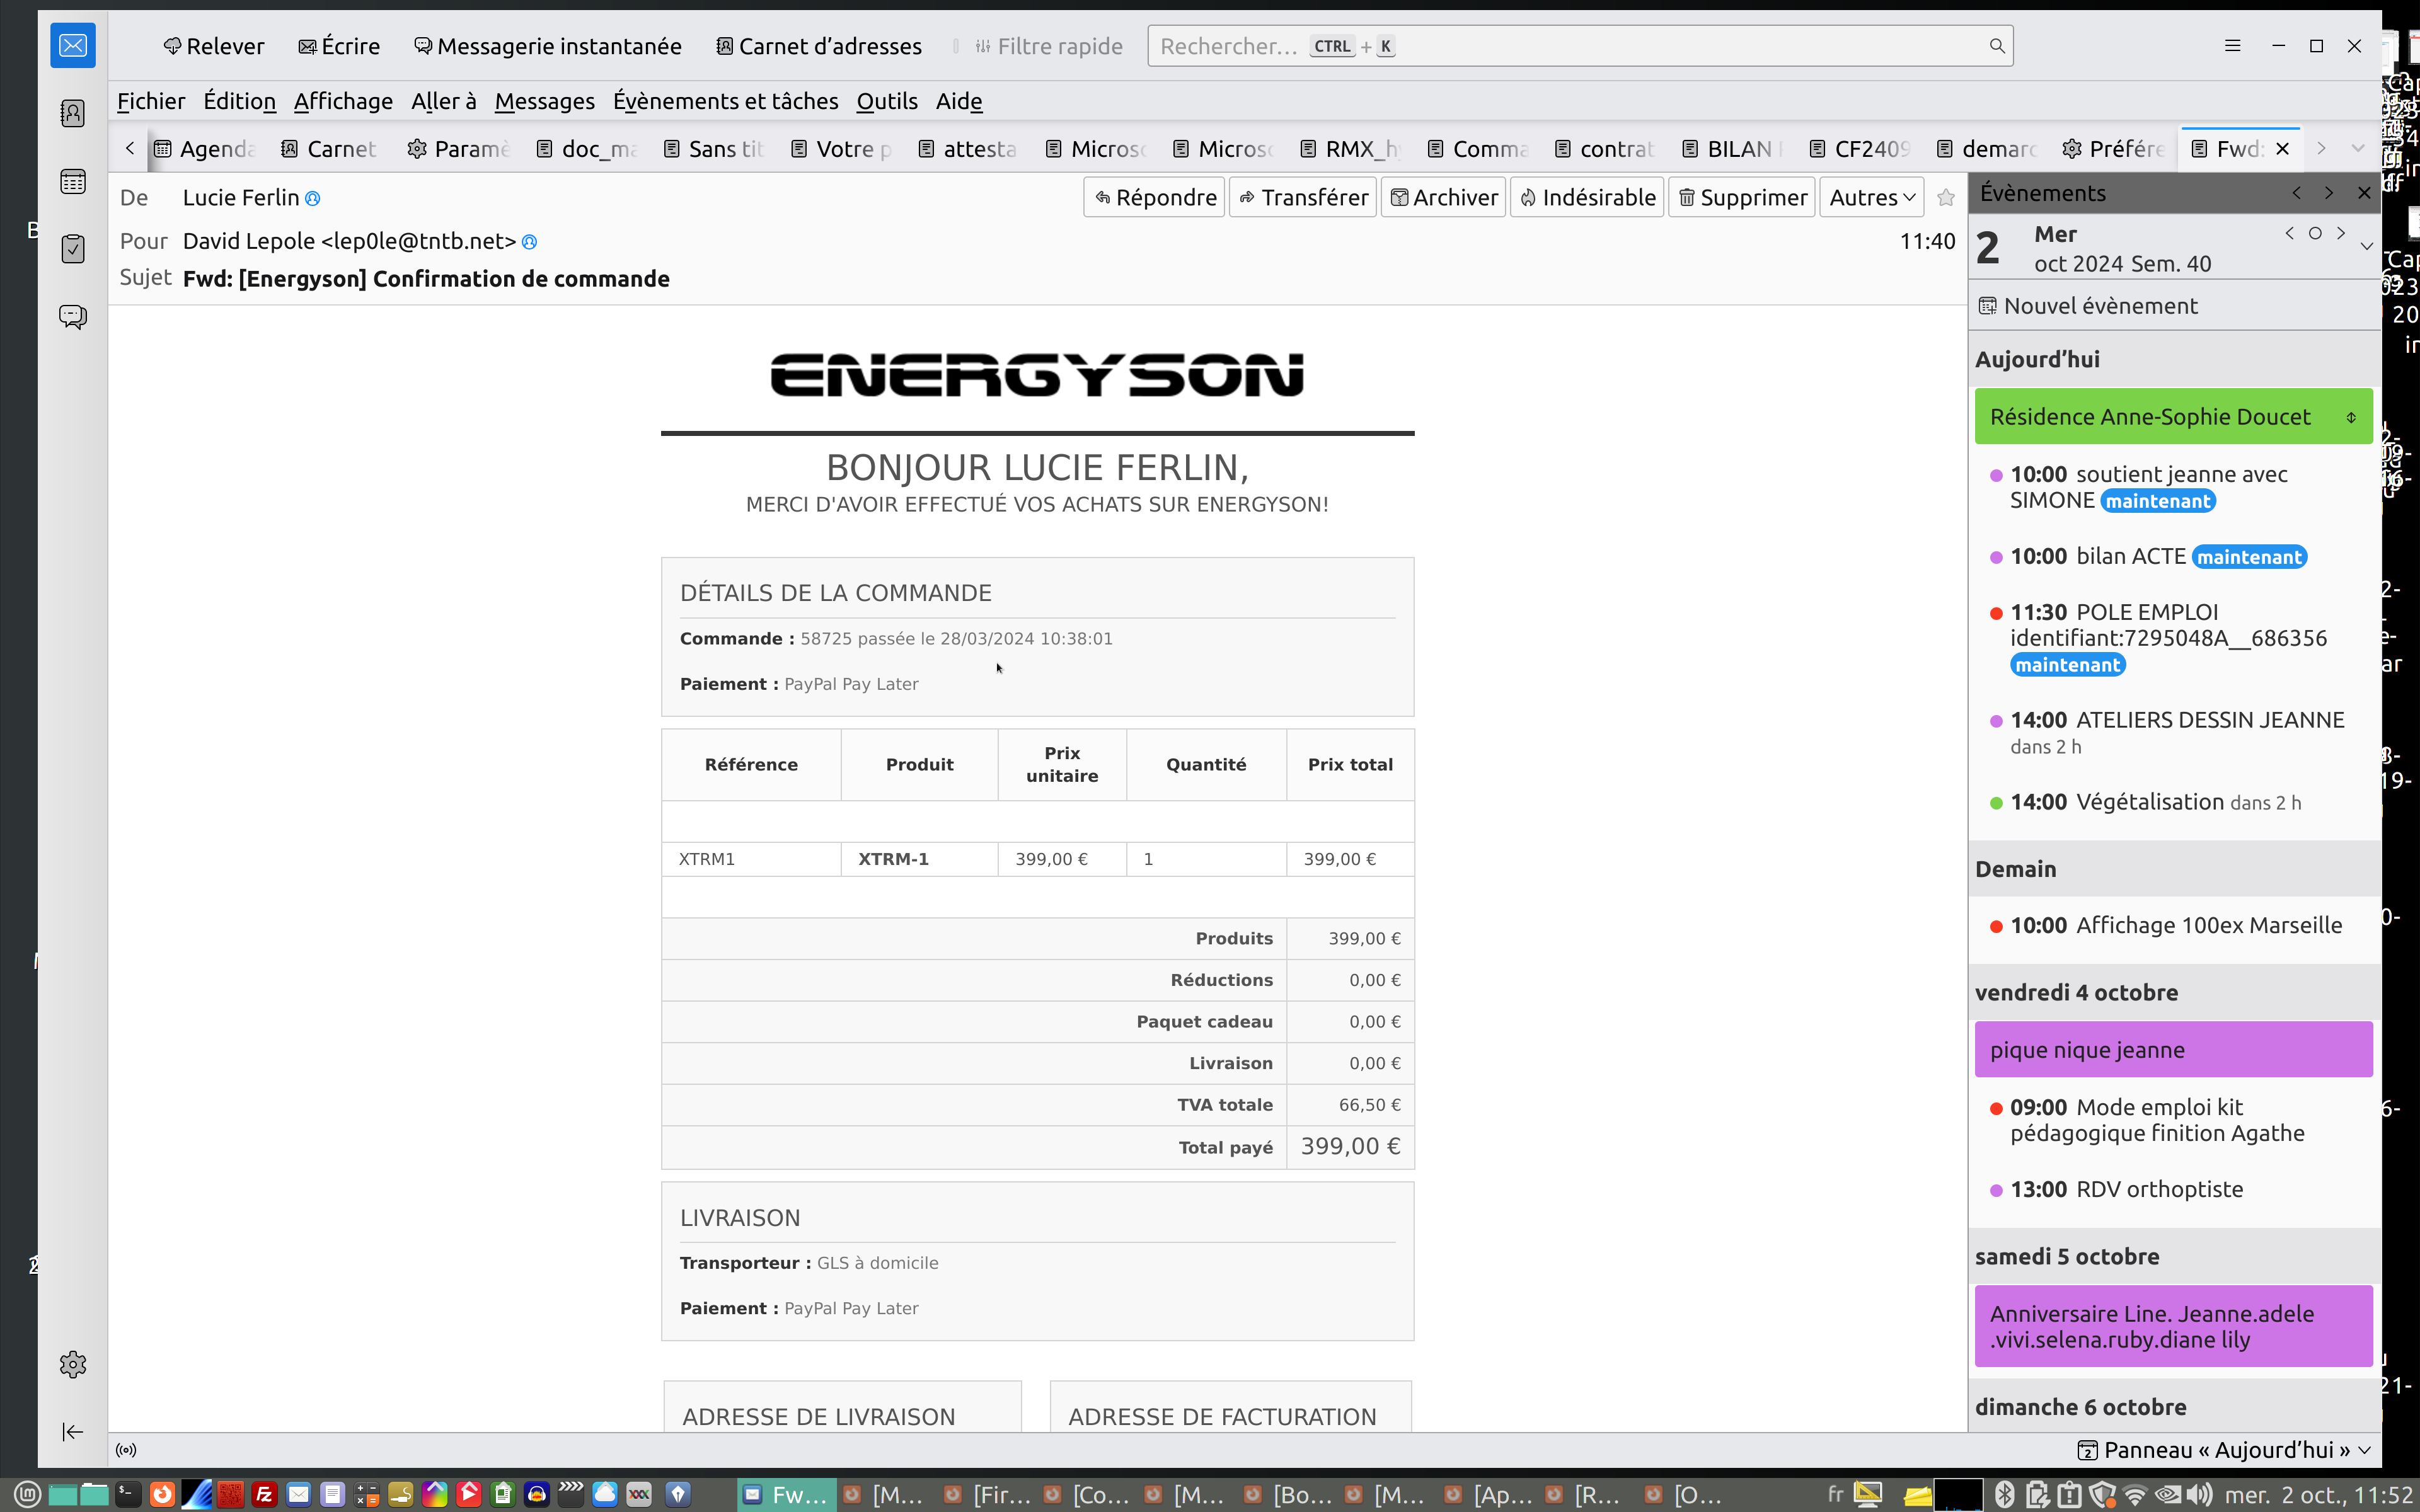2420x1512 pixels.
Task: Open the Tasks sidebar icon
Action: tap(73, 249)
